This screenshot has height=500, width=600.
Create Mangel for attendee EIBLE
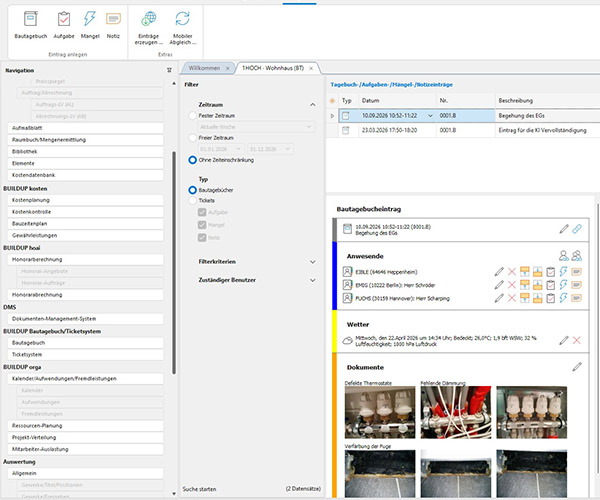pyautogui.click(x=563, y=272)
